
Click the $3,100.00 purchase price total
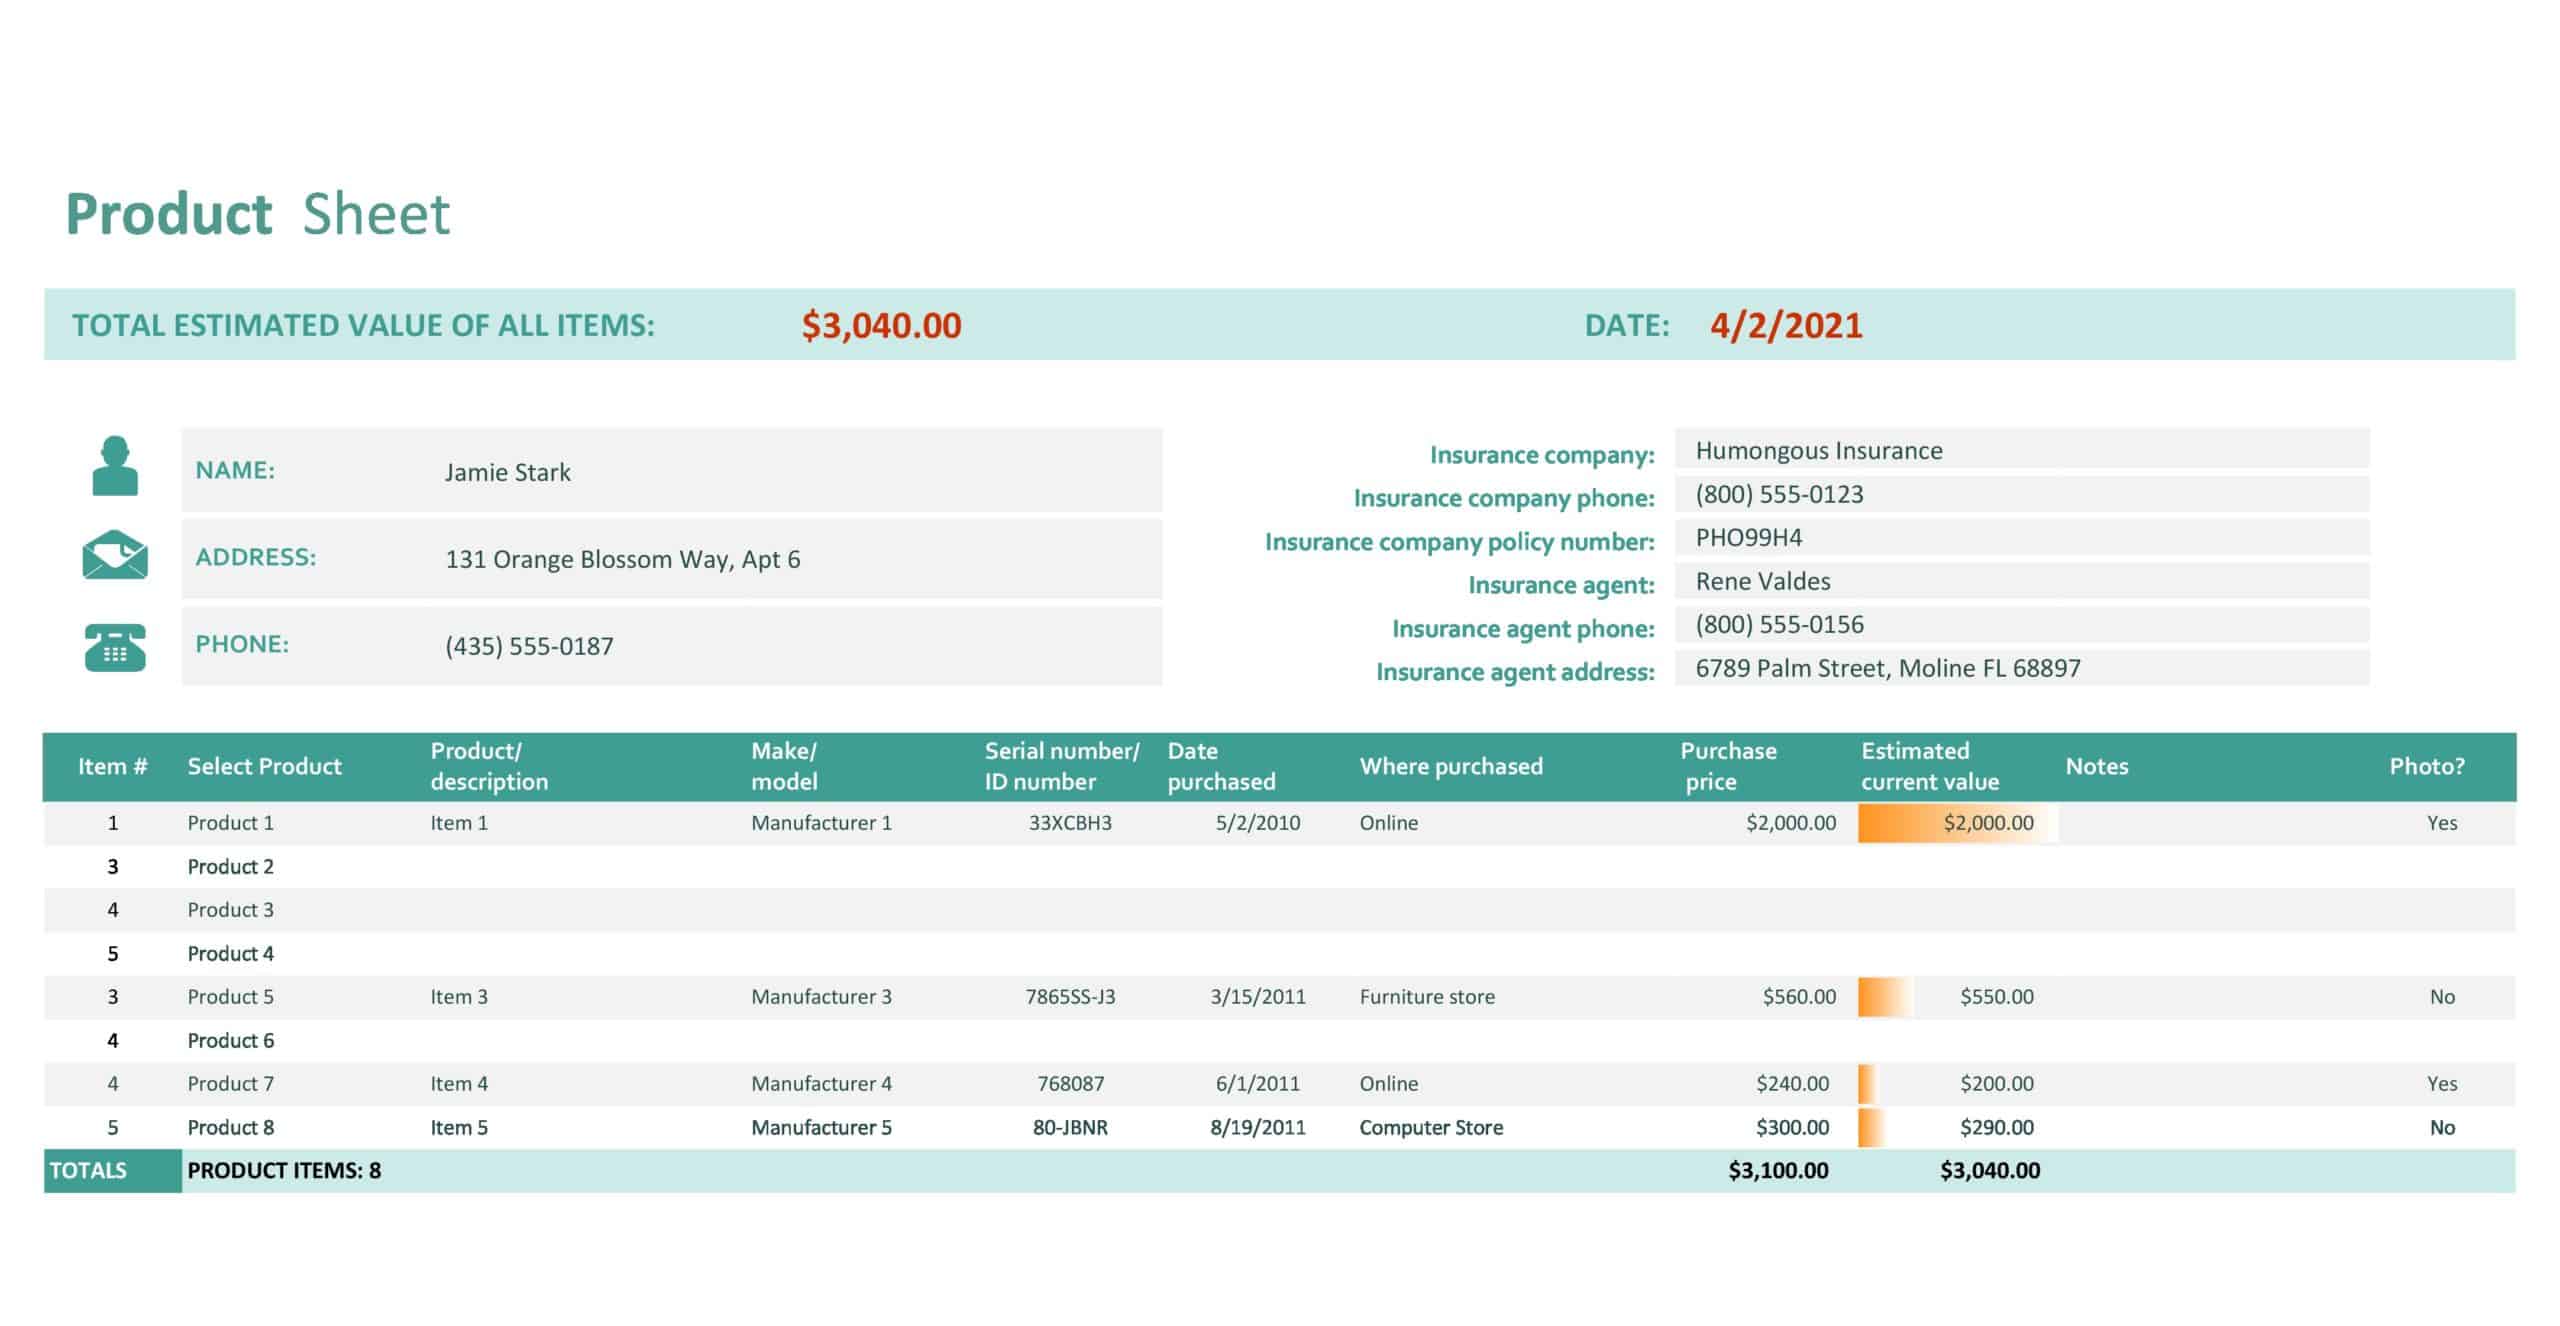click(x=1777, y=1171)
